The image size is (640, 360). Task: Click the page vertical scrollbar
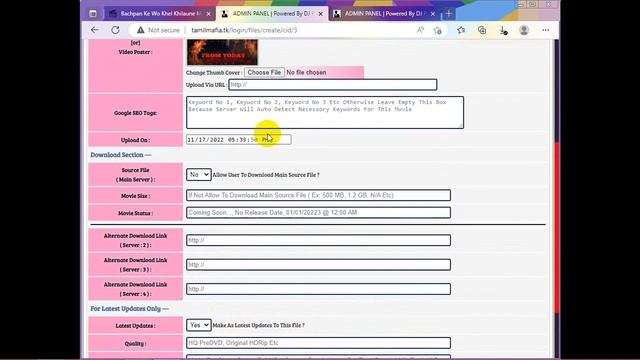(x=557, y=228)
